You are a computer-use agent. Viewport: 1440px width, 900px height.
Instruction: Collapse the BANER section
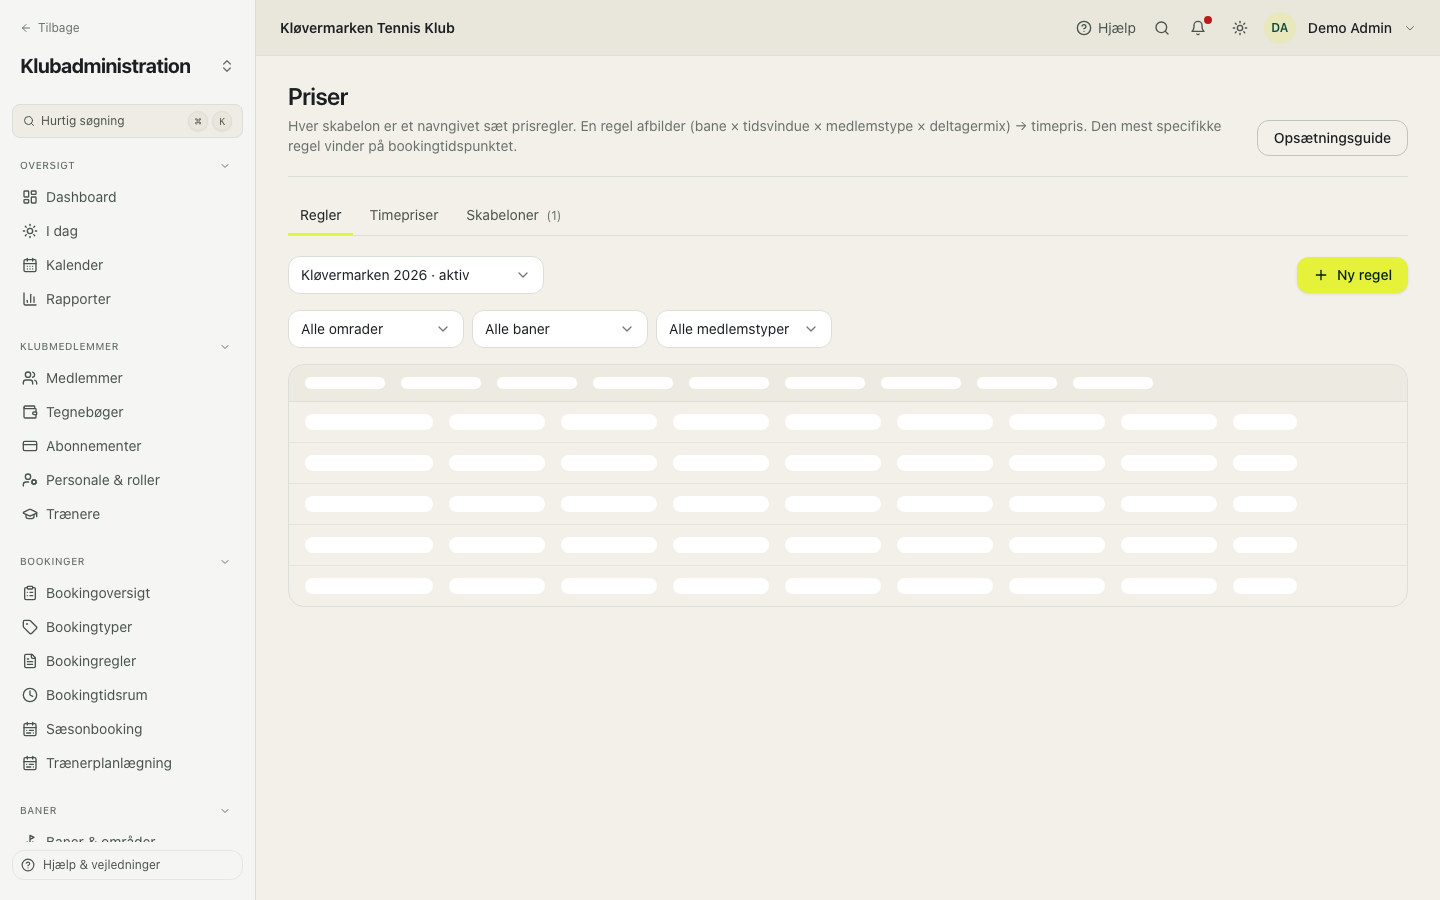pos(225,811)
